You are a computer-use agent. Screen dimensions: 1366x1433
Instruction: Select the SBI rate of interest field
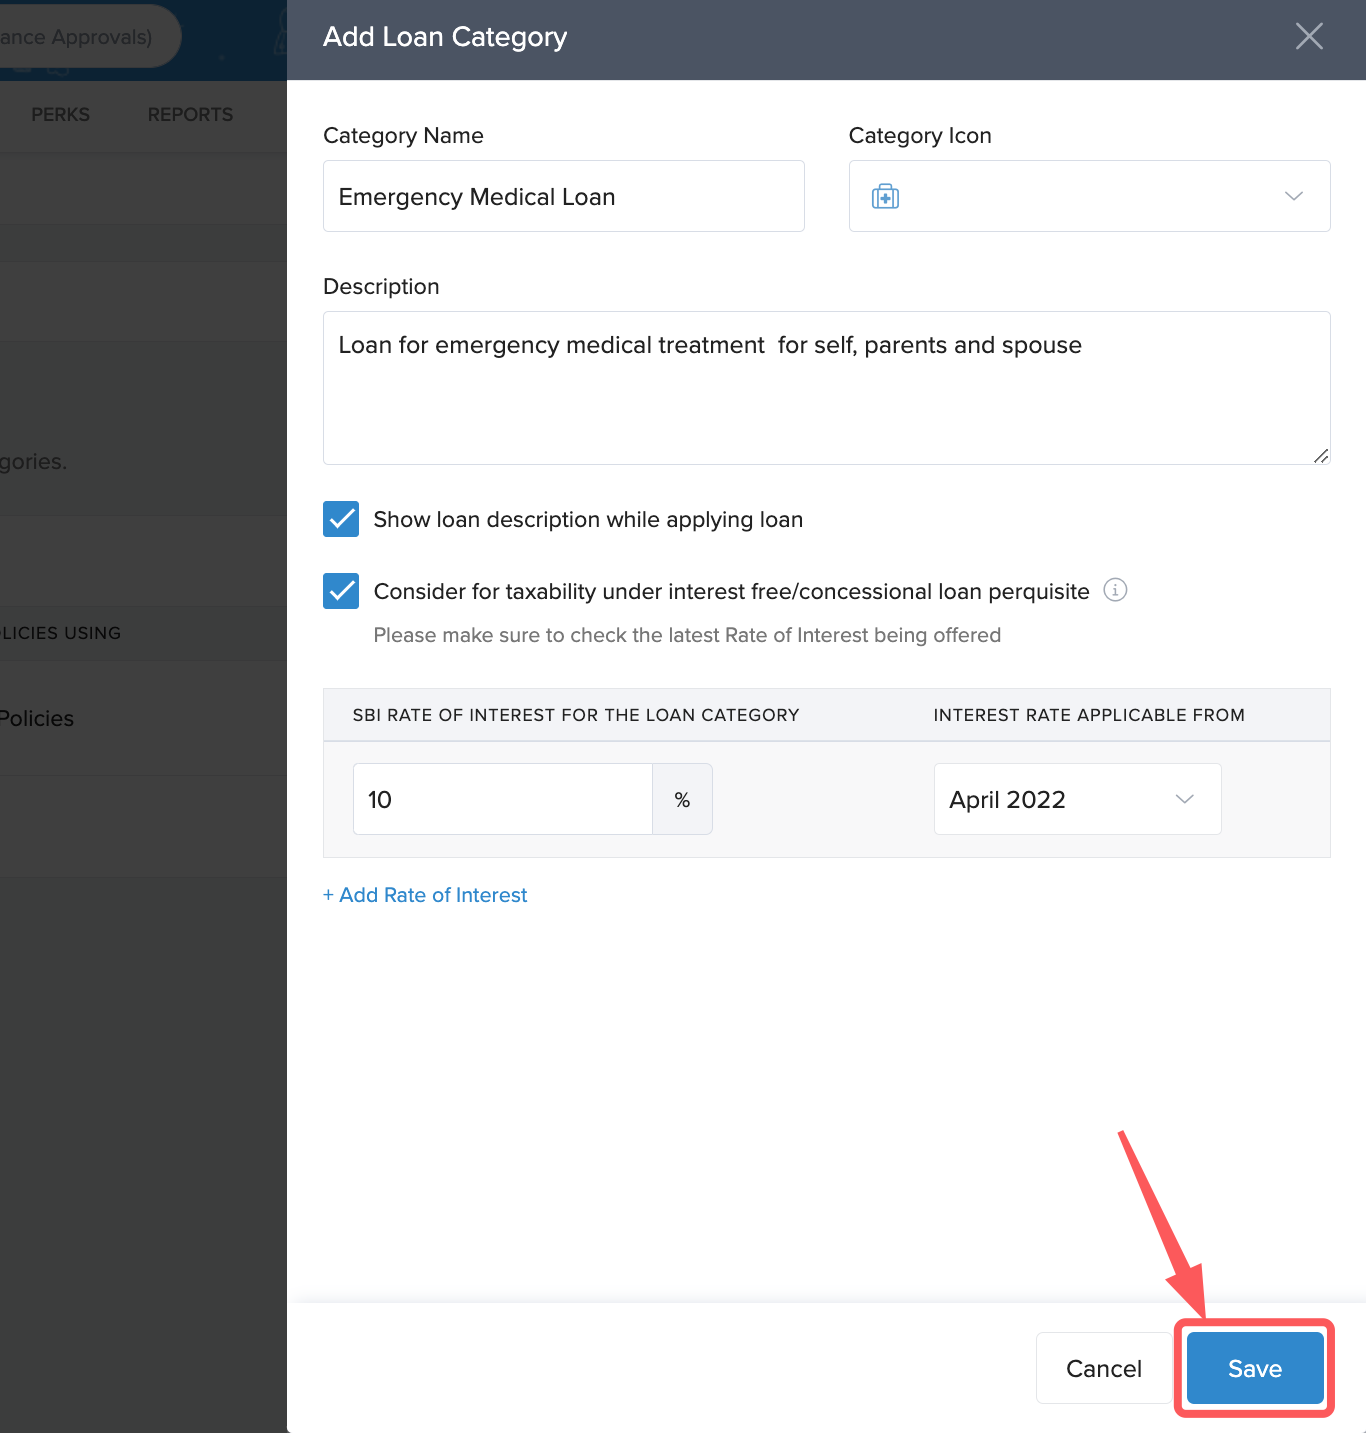pyautogui.click(x=502, y=800)
